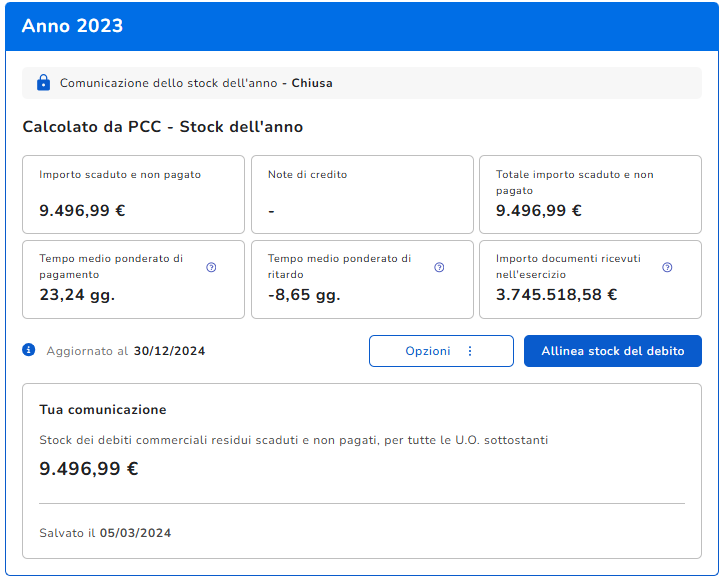The height and width of the screenshot is (581, 726).
Task: Click the -8,65 gg. delay value
Action: [304, 295]
